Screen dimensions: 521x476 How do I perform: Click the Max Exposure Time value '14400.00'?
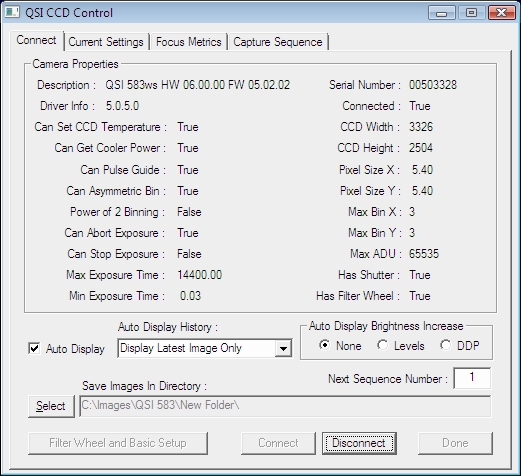200,275
